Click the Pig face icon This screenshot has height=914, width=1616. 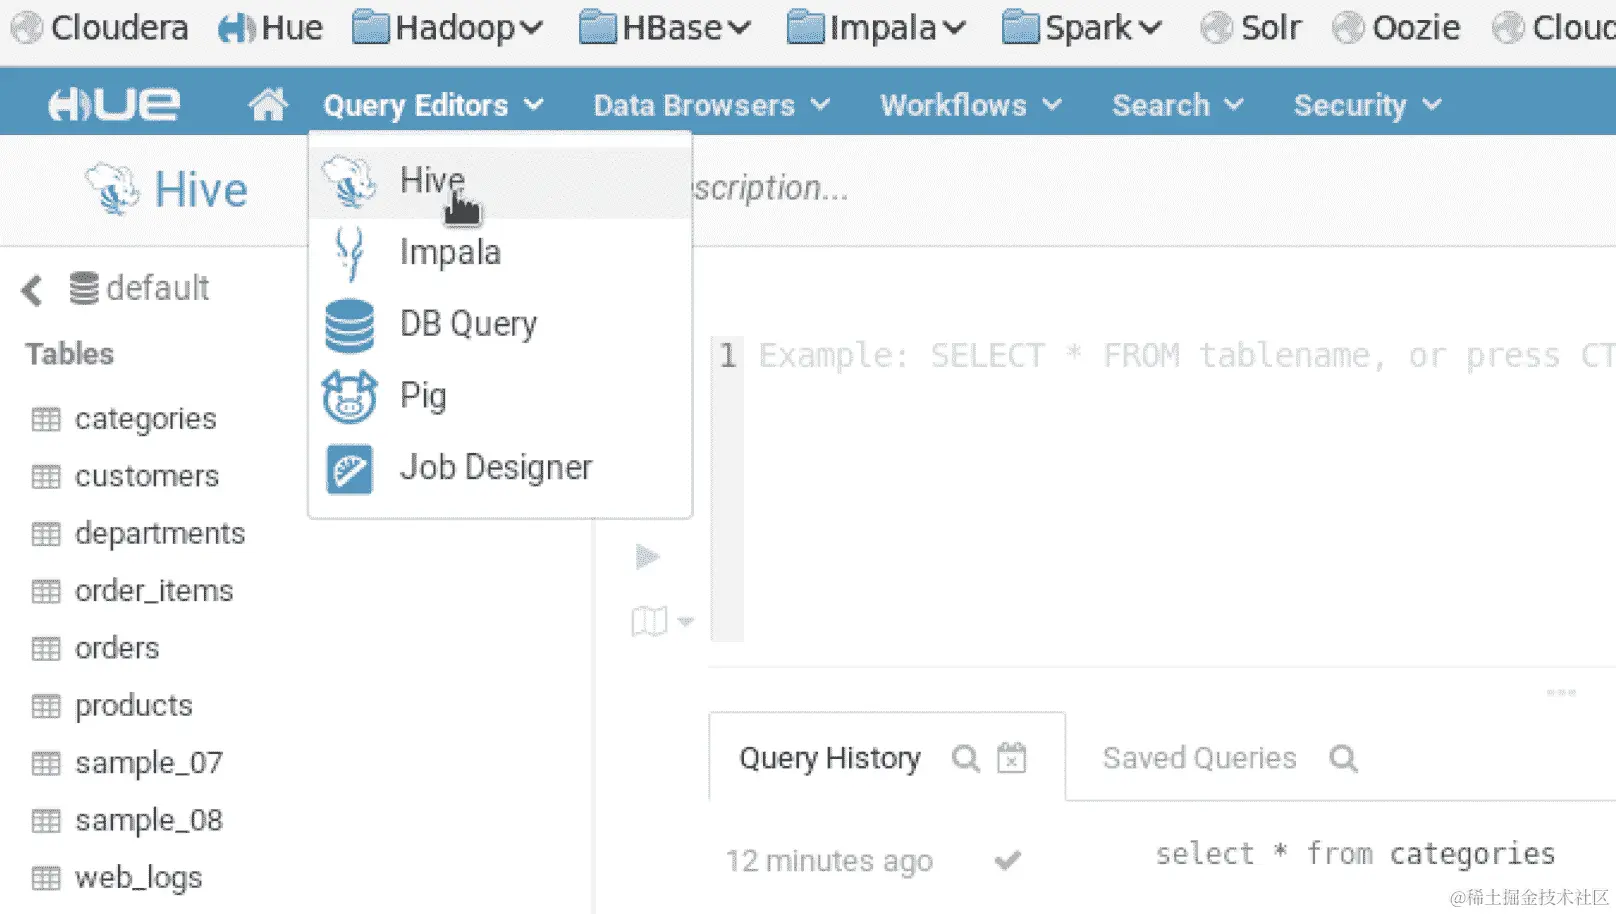(x=349, y=397)
